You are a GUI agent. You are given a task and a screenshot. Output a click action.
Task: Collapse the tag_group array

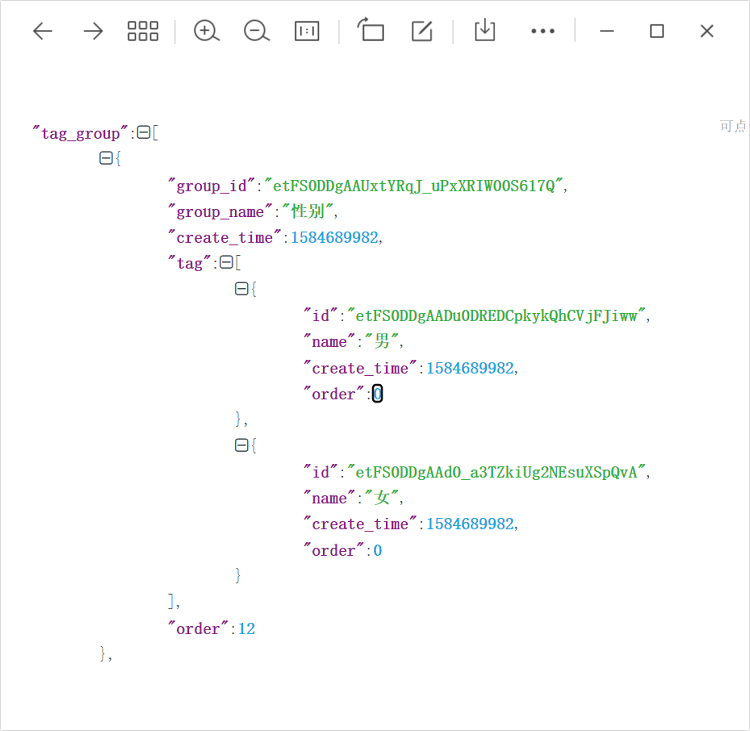tap(143, 132)
